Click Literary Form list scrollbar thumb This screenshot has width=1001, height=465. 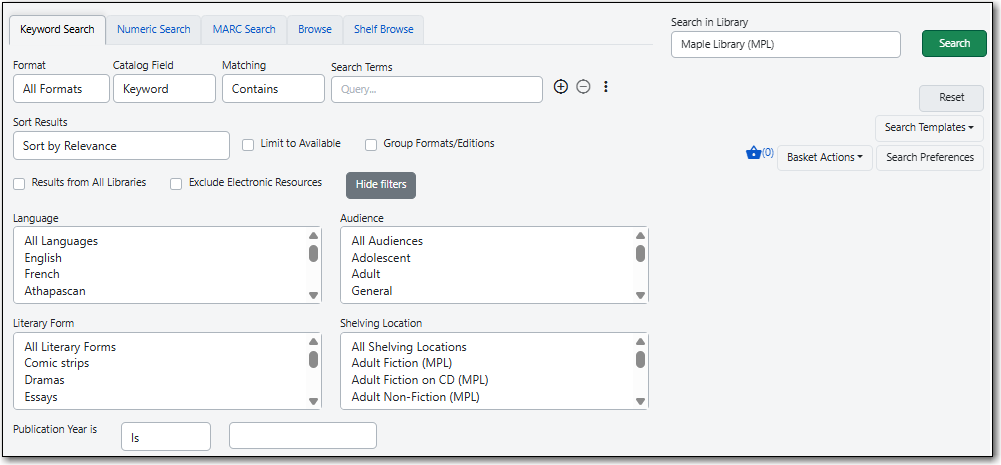(x=313, y=360)
